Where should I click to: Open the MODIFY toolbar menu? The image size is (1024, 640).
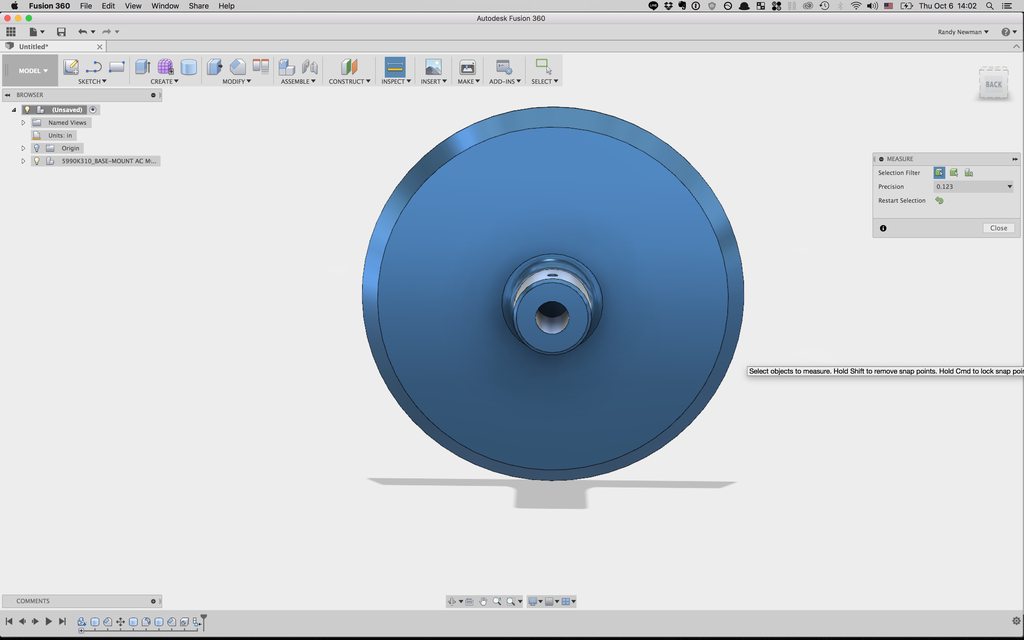tap(236, 82)
